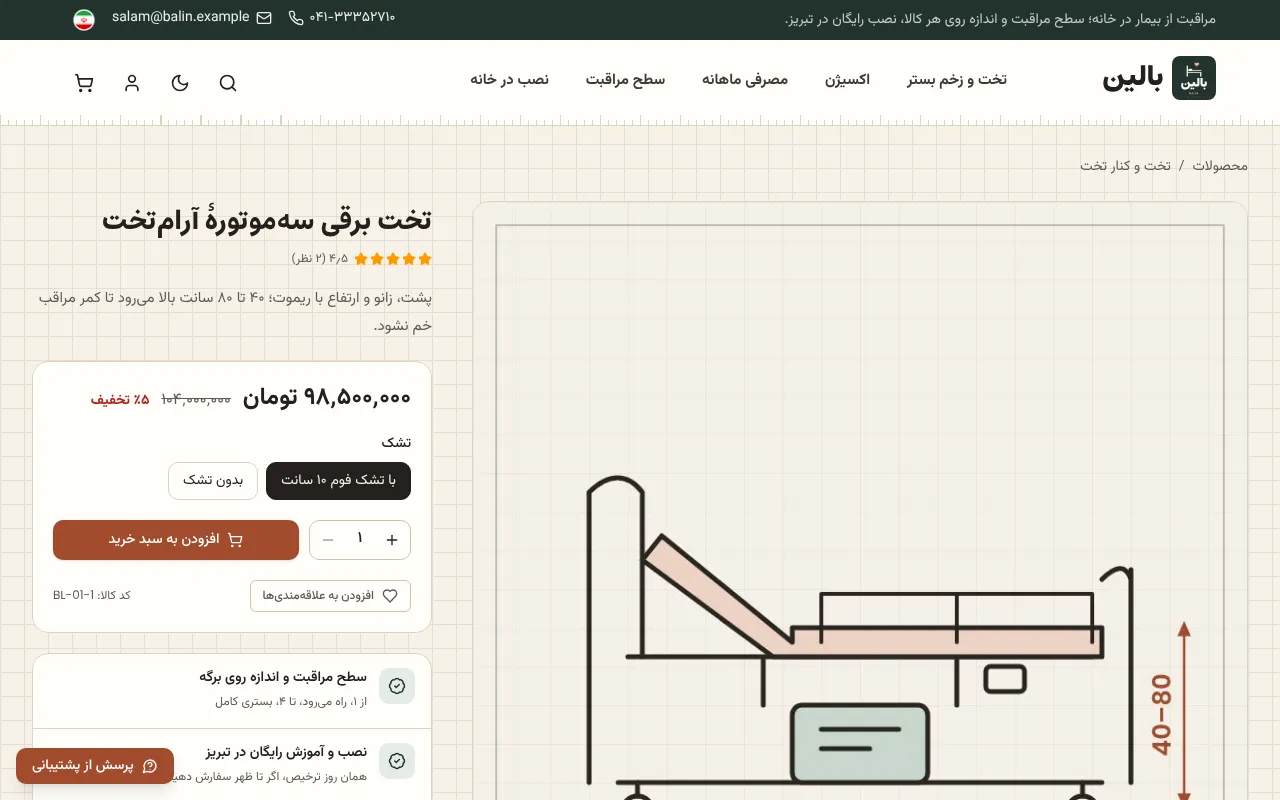Increase quantity with the plus button
Screen dimensions: 1280x800
[x=392, y=540]
